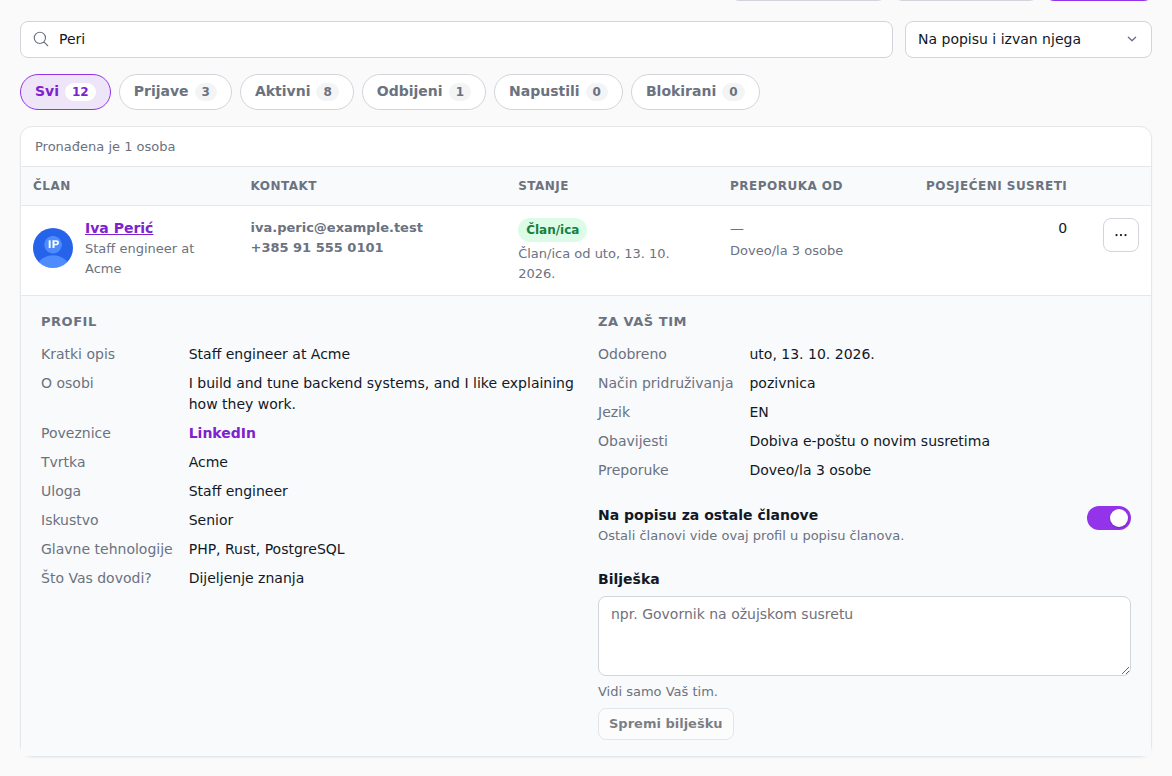
Task: Open the 'Na popisu i izvan njega' dropdown
Action: point(1028,40)
